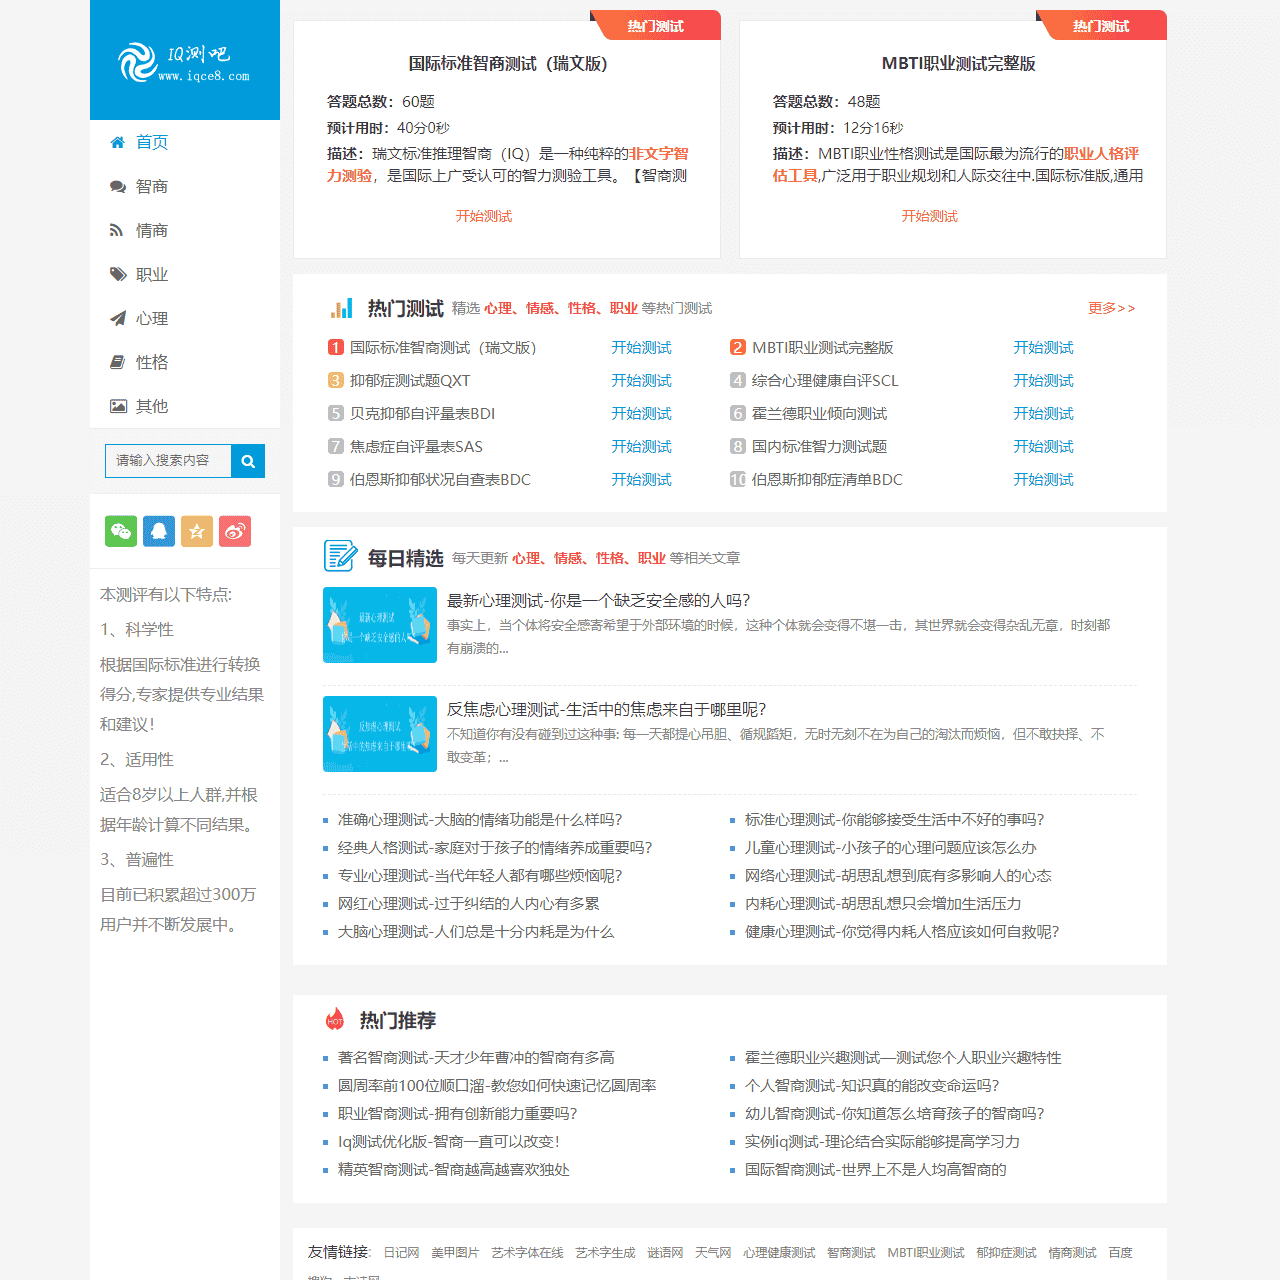Image resolution: width=1280 pixels, height=1280 pixels.
Task: Click the blue QQ penguin share icon
Action: (159, 531)
